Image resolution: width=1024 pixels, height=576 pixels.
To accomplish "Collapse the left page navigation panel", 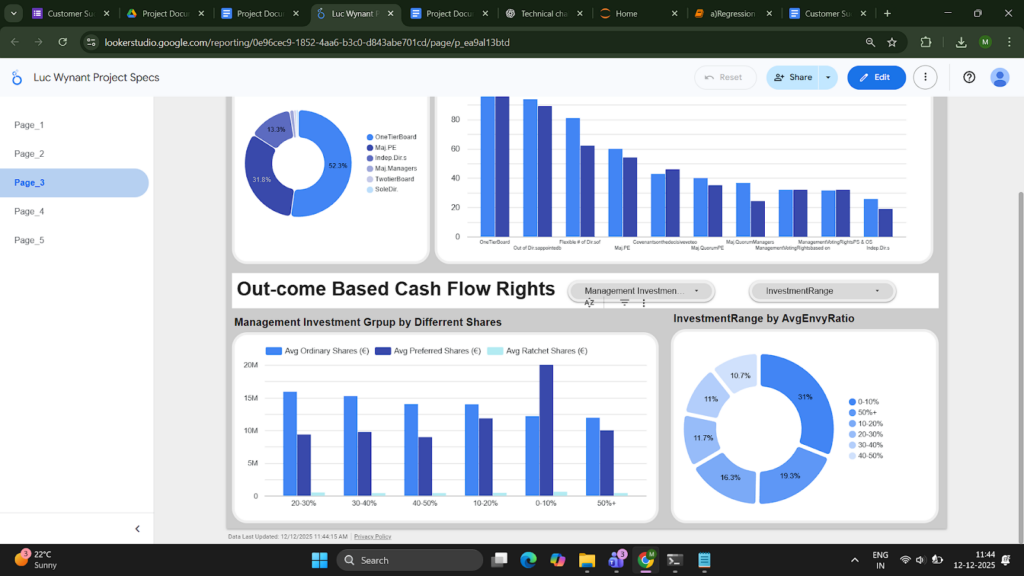I will 137,529.
